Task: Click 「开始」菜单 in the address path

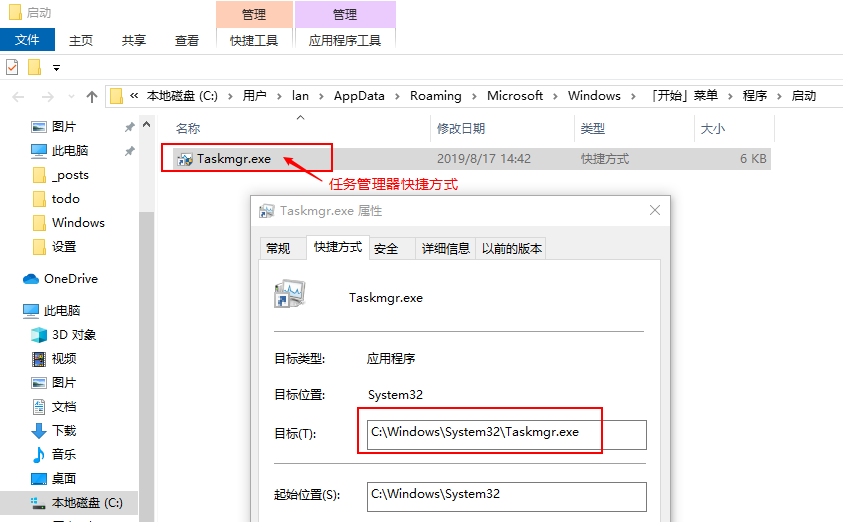Action: click(684, 96)
